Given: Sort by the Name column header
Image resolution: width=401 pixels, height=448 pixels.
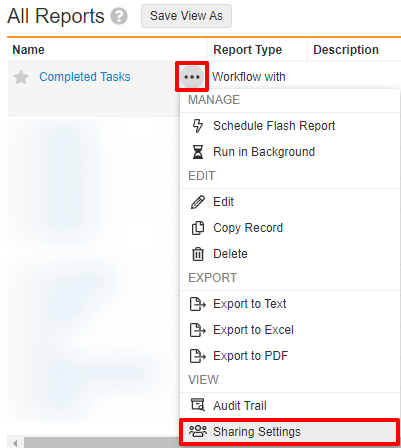Looking at the screenshot, I should coord(28,50).
